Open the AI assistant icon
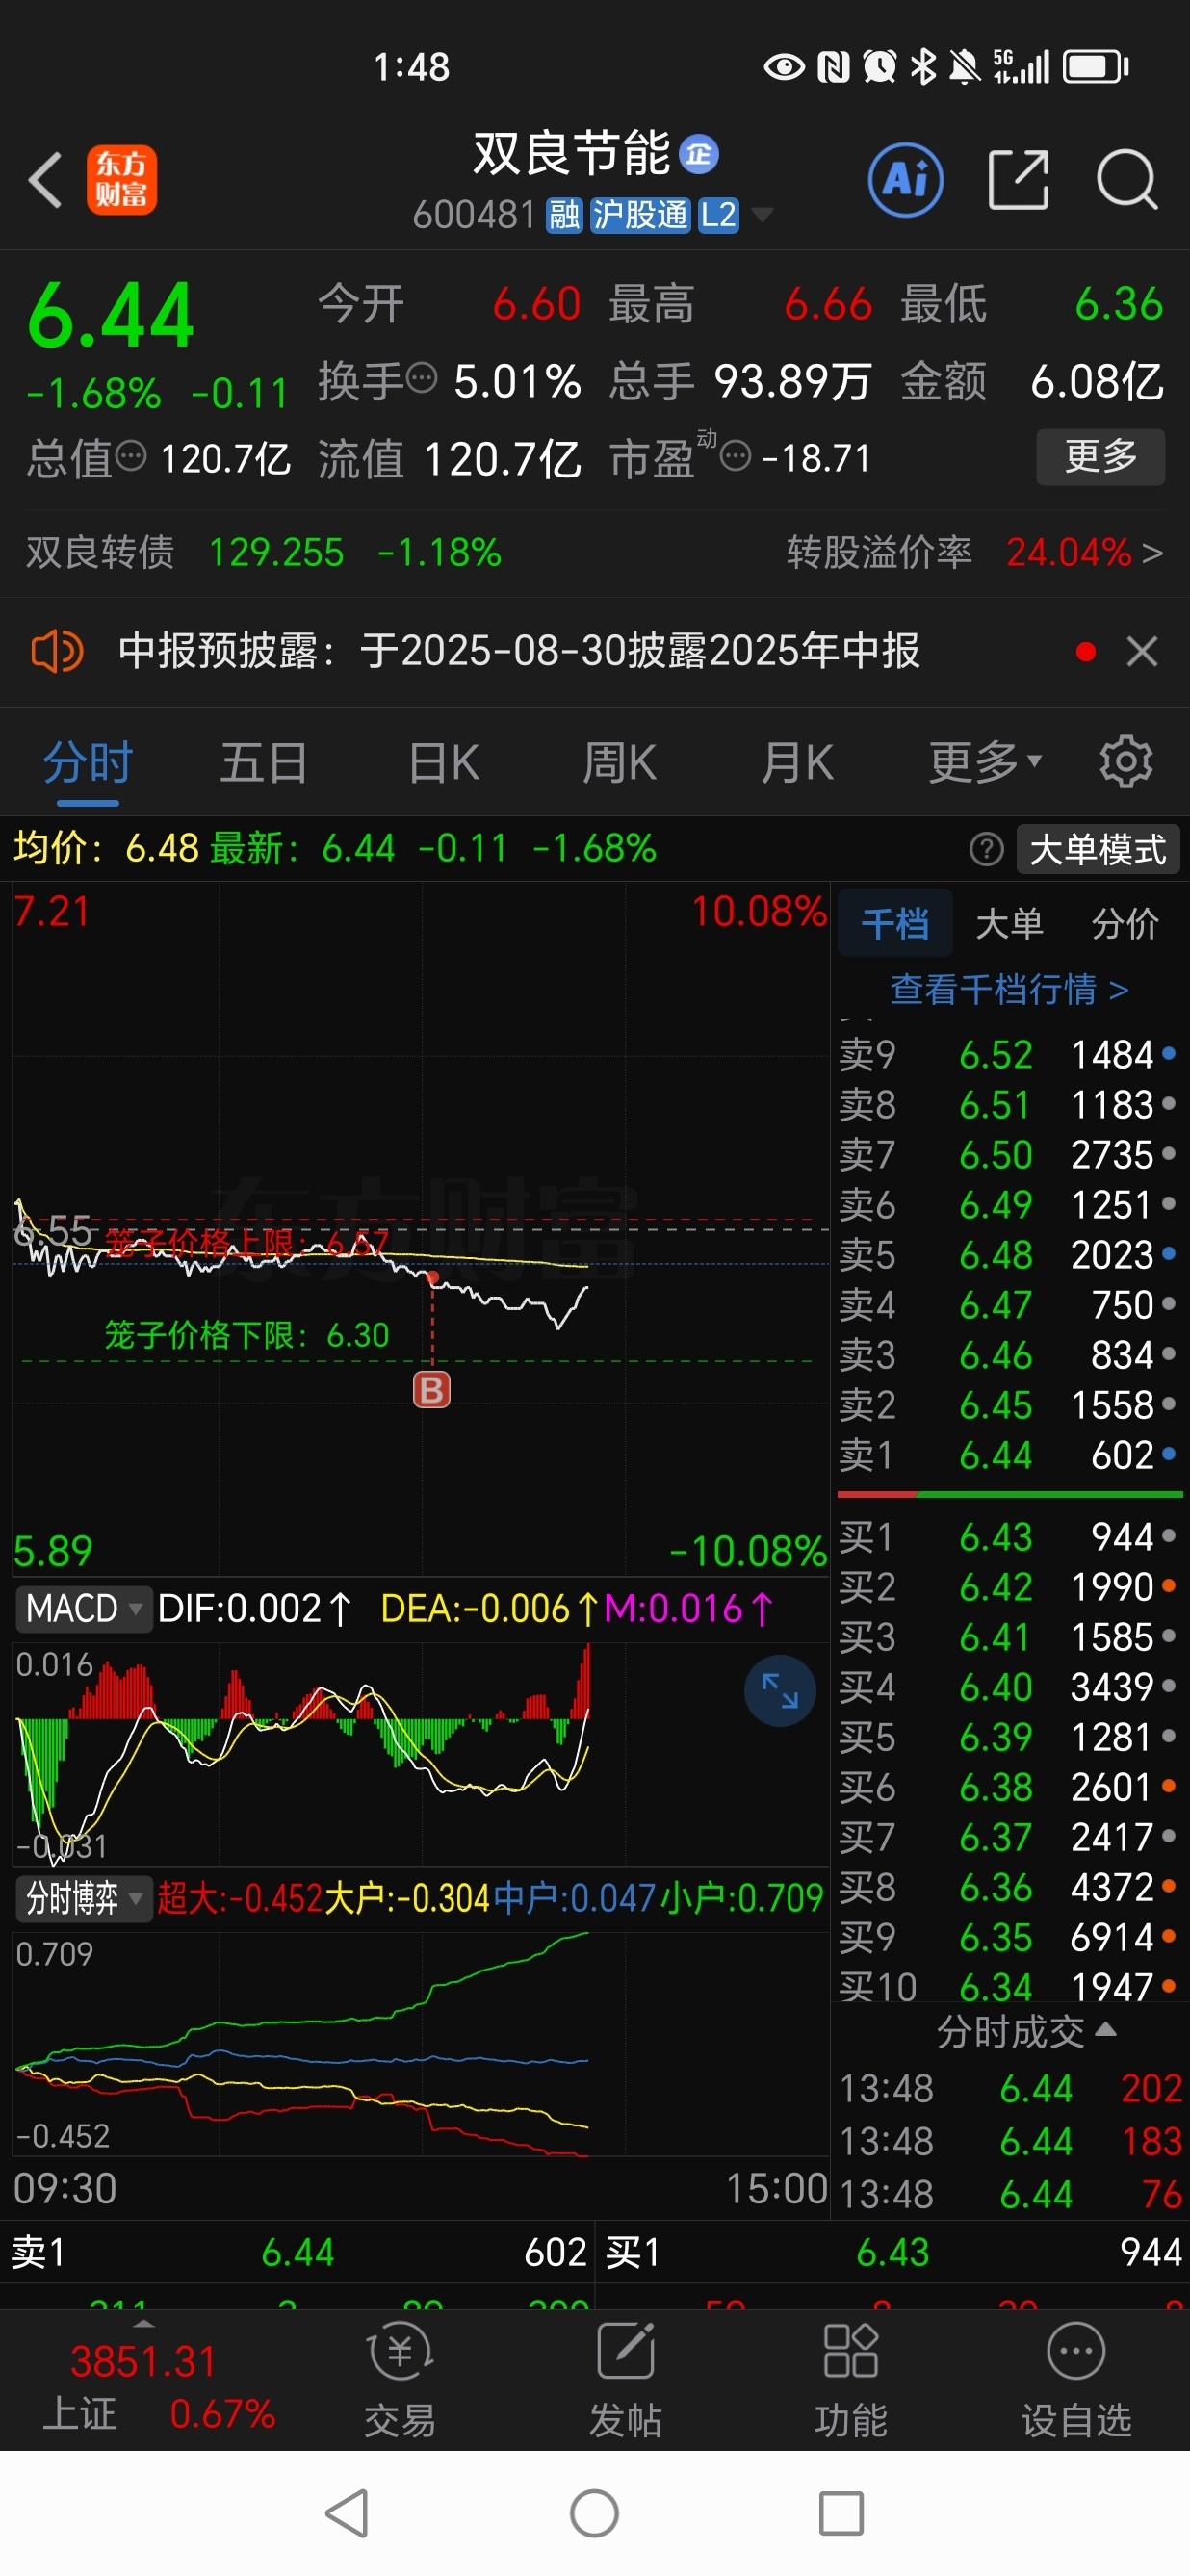The width and height of the screenshot is (1190, 2576). click(x=905, y=180)
